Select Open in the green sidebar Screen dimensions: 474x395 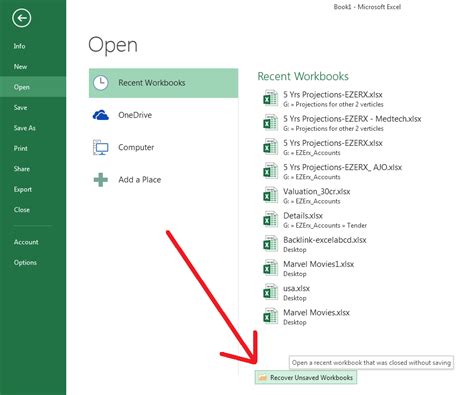pyautogui.click(x=22, y=87)
